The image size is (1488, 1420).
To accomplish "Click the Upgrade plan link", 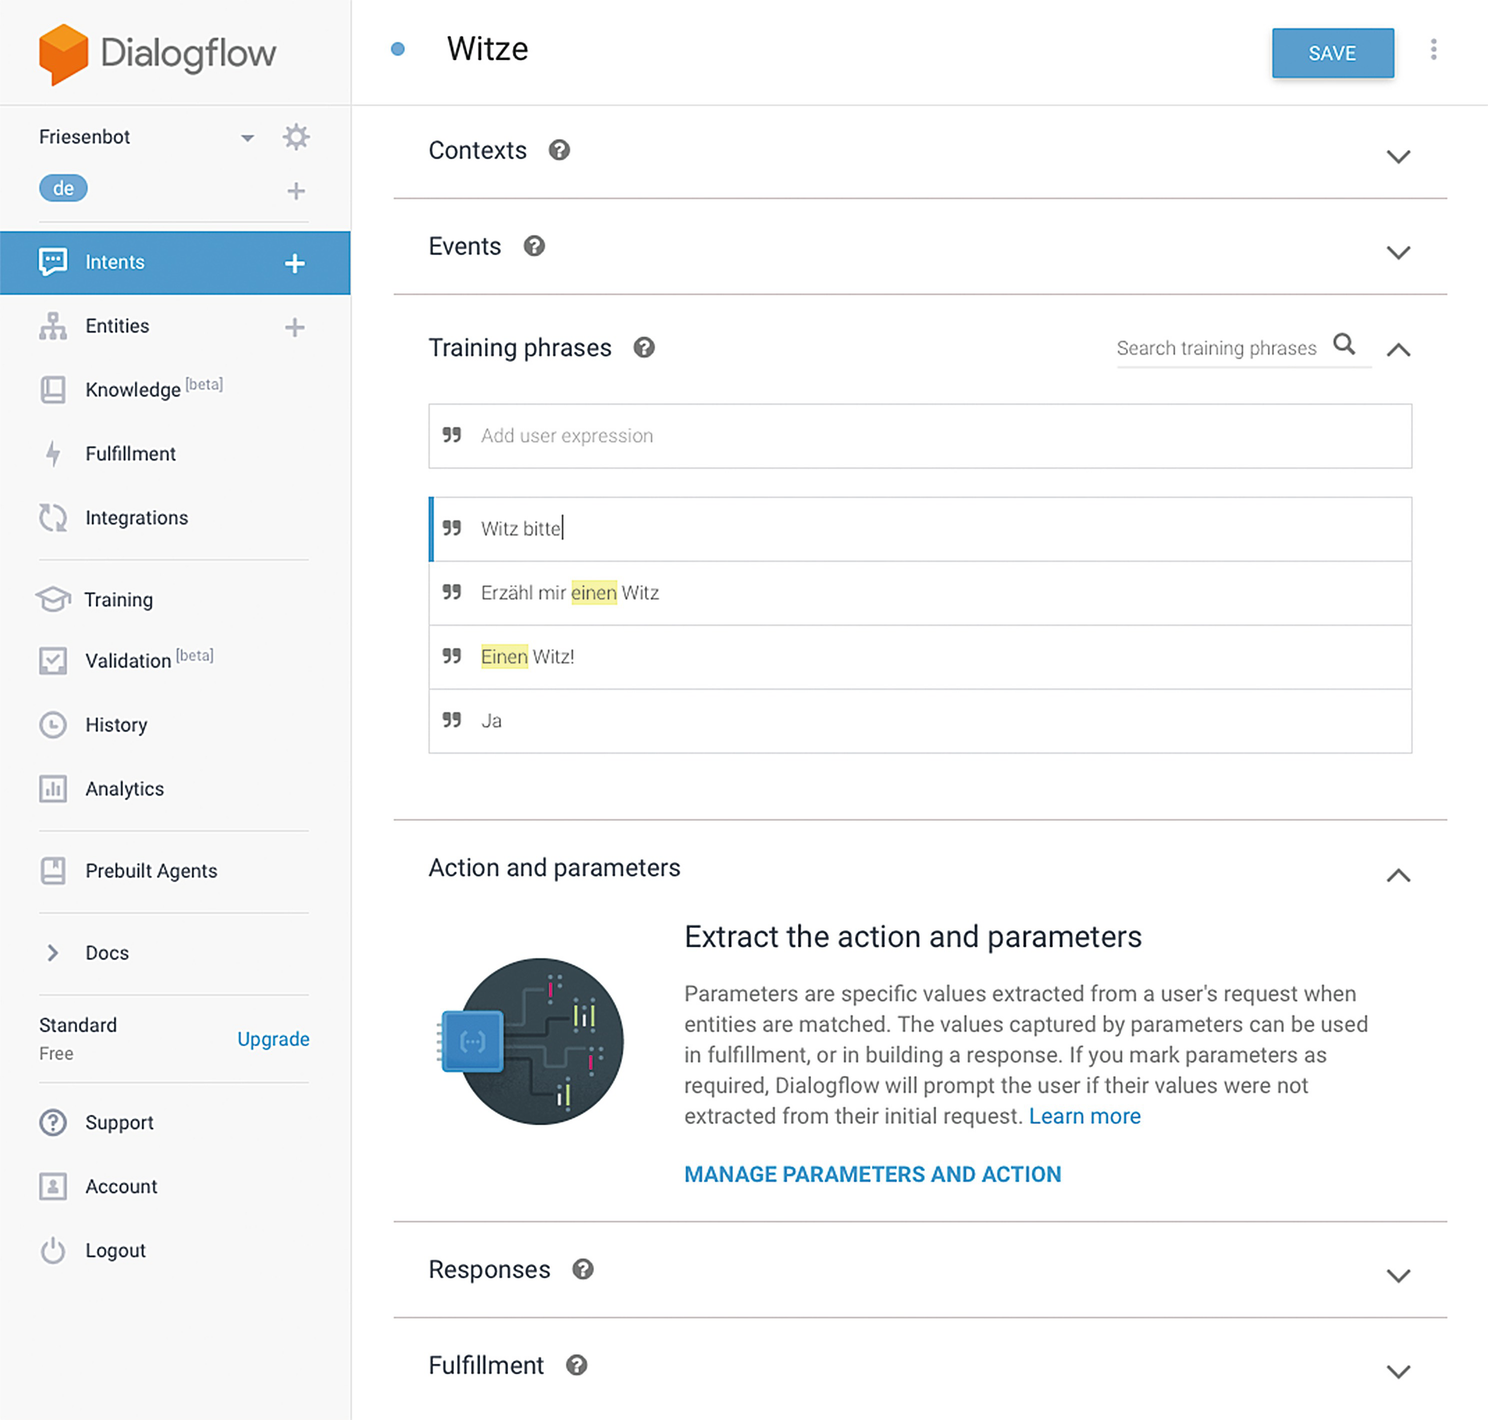I will pos(273,1039).
